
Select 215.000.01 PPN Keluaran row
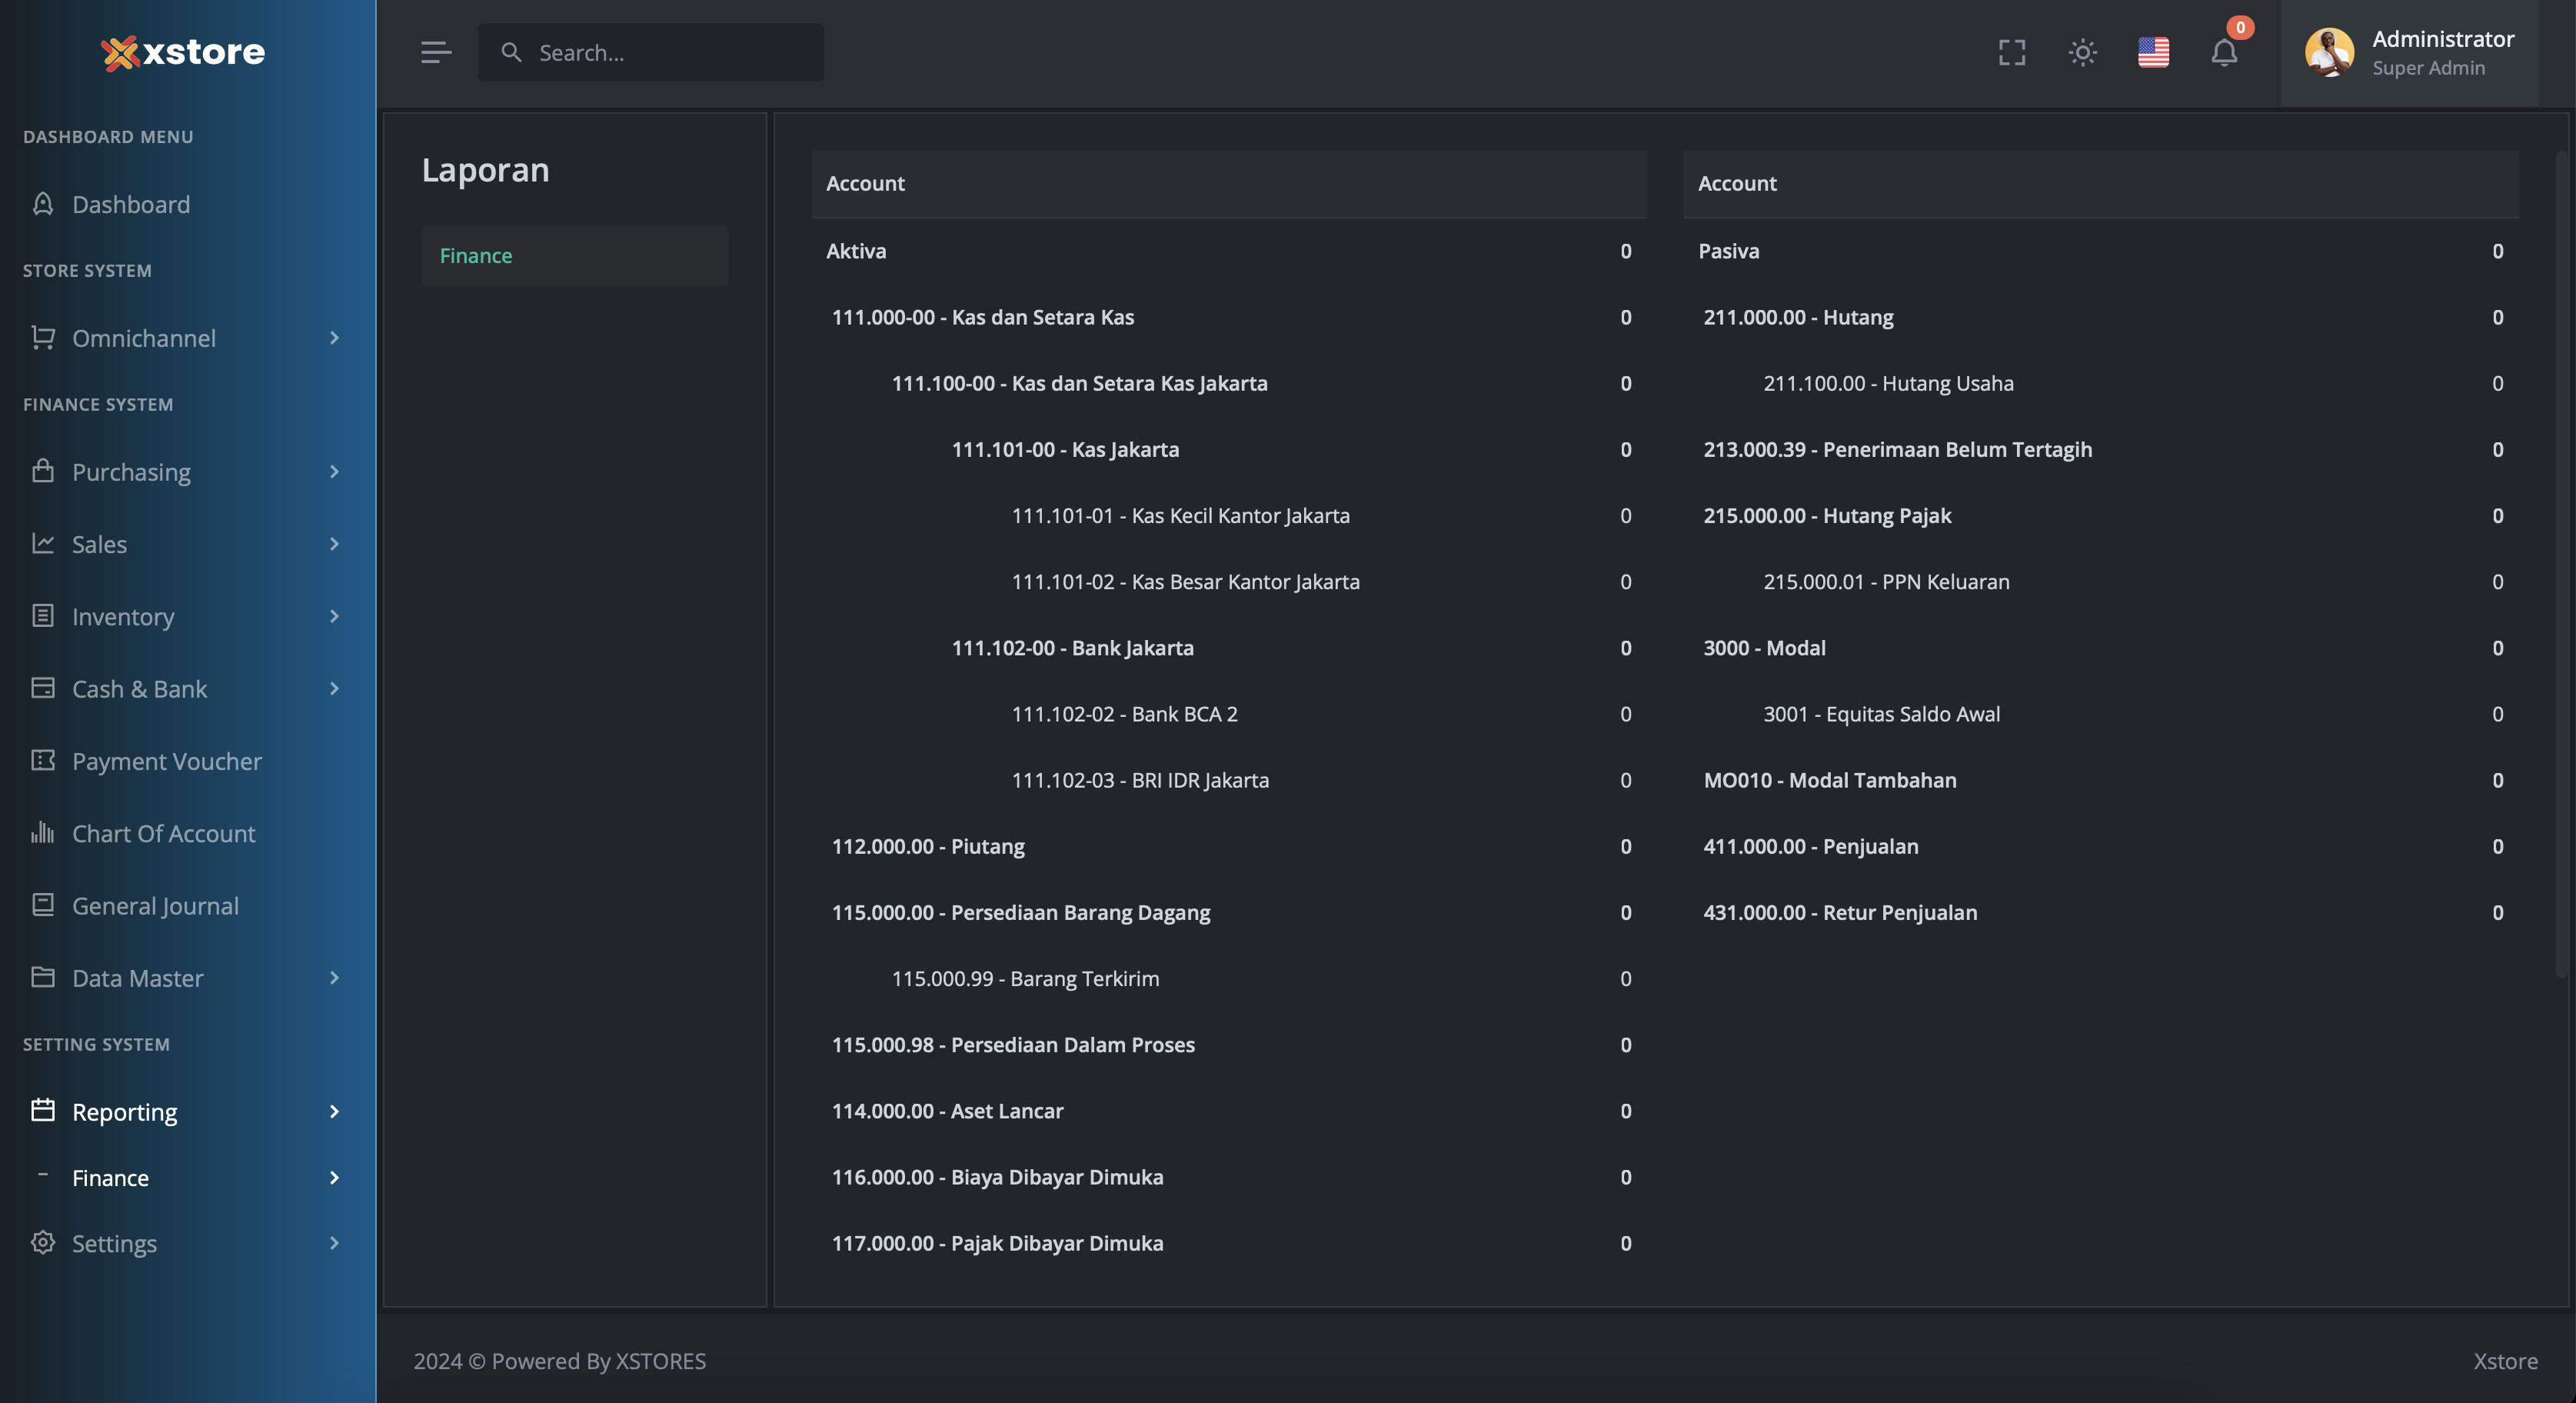tap(2101, 582)
